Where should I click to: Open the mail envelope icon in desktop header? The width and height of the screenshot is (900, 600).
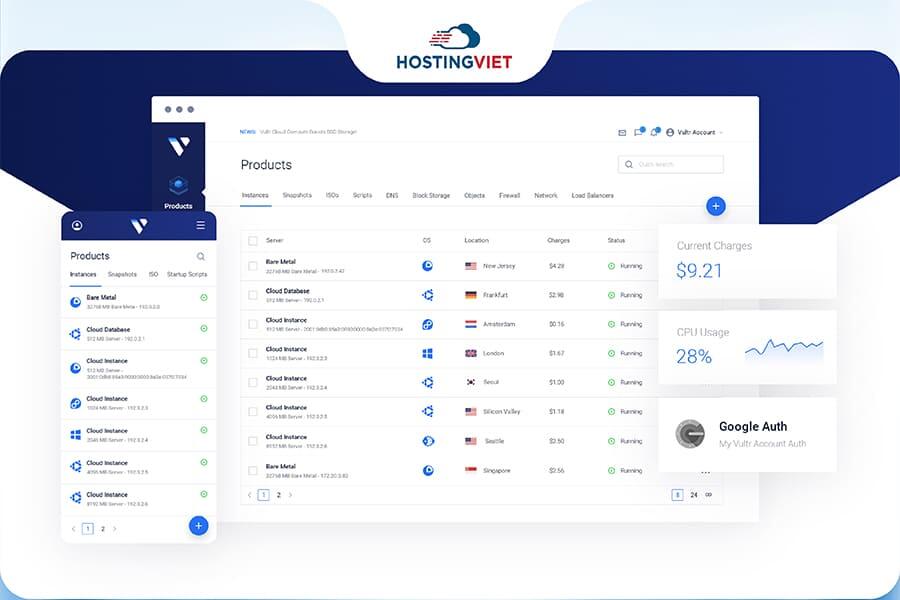click(622, 133)
